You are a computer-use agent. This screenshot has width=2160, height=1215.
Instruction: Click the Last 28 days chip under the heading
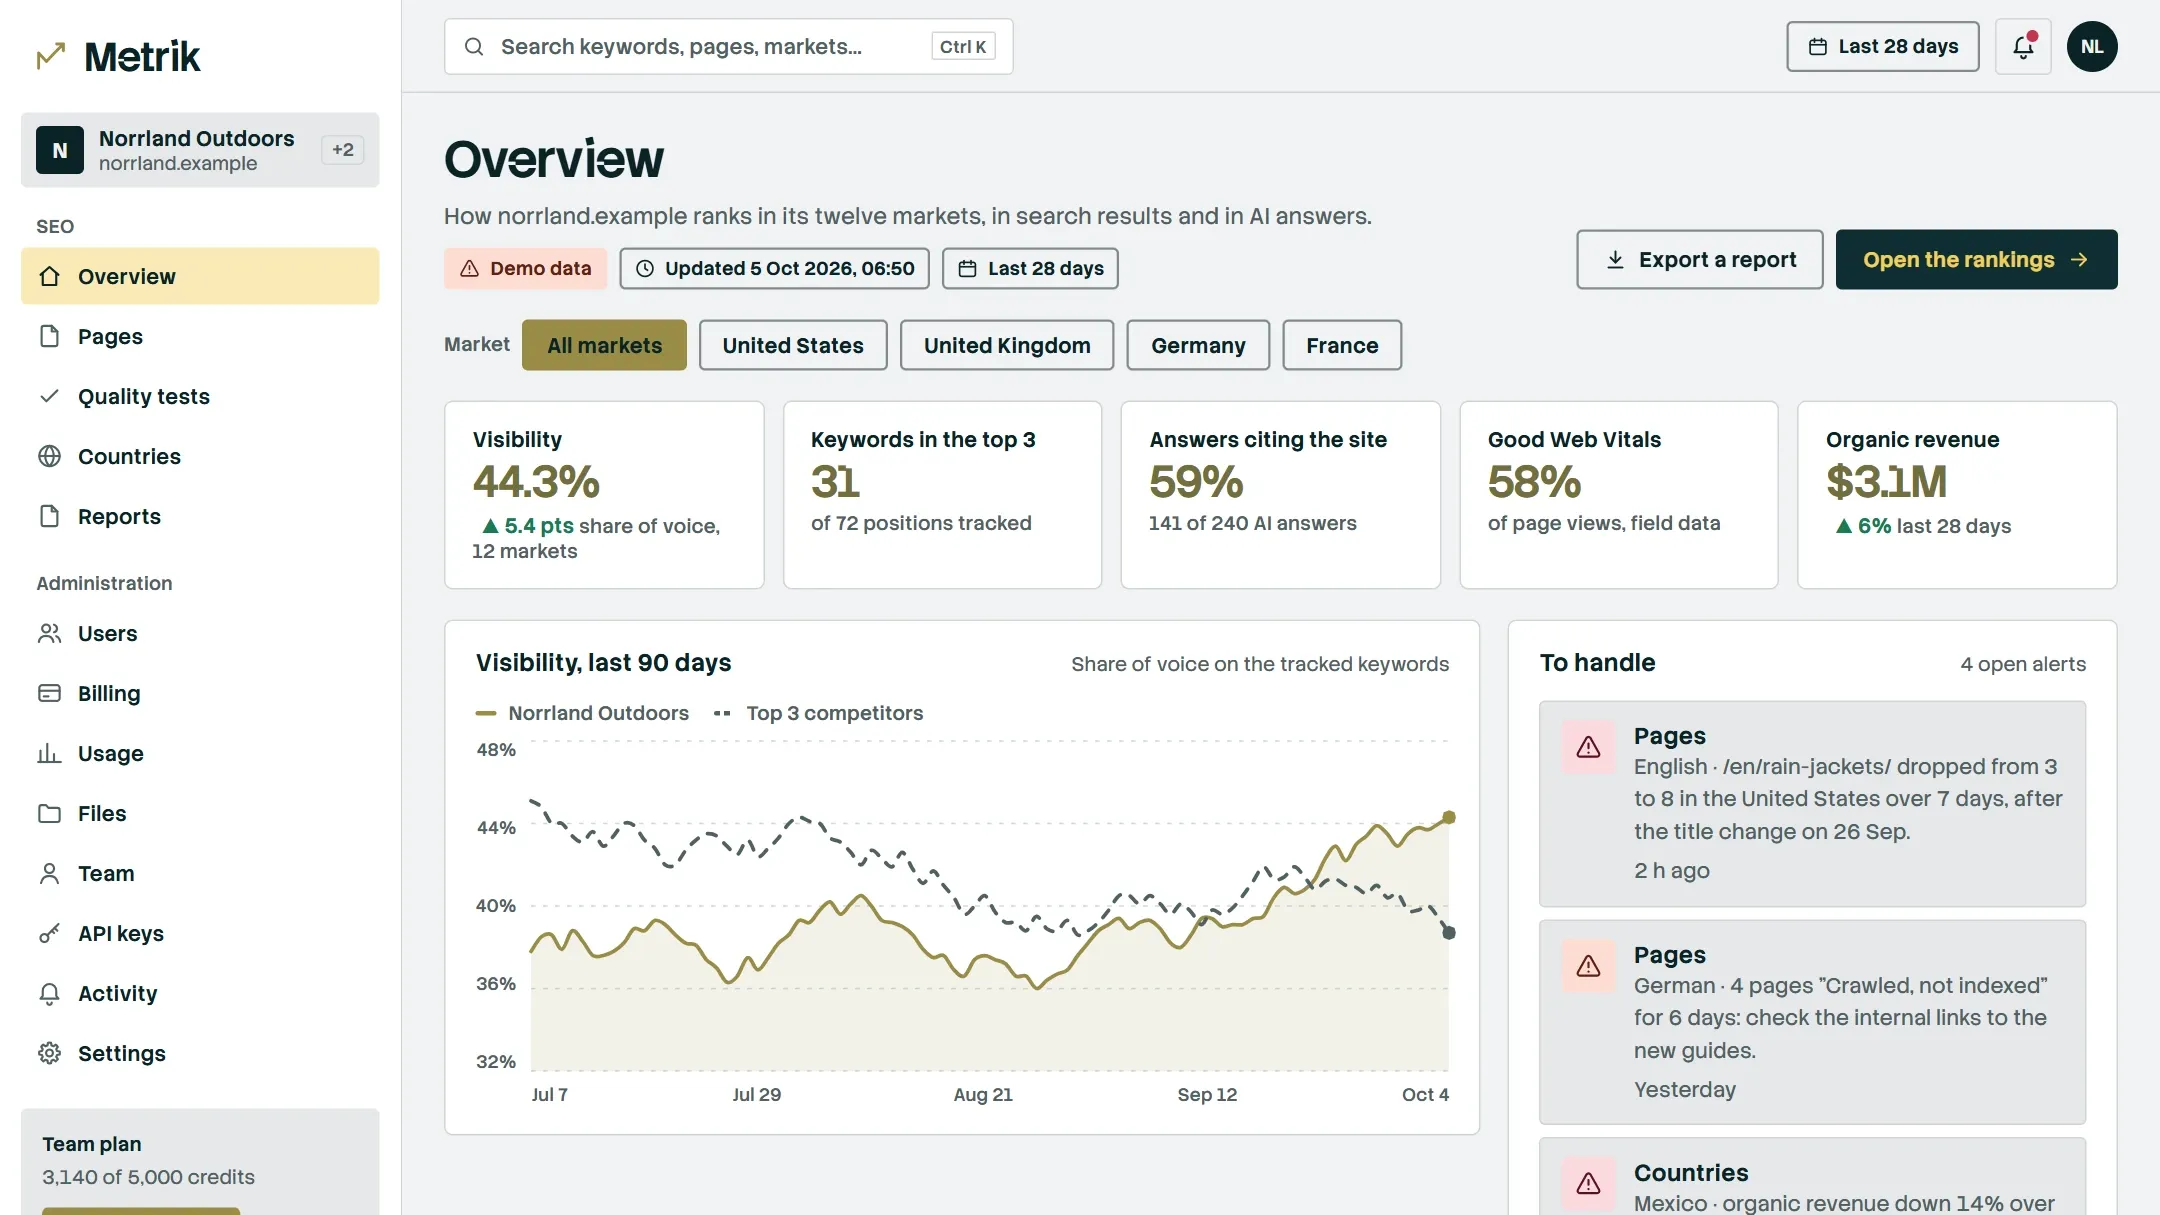(x=1030, y=268)
